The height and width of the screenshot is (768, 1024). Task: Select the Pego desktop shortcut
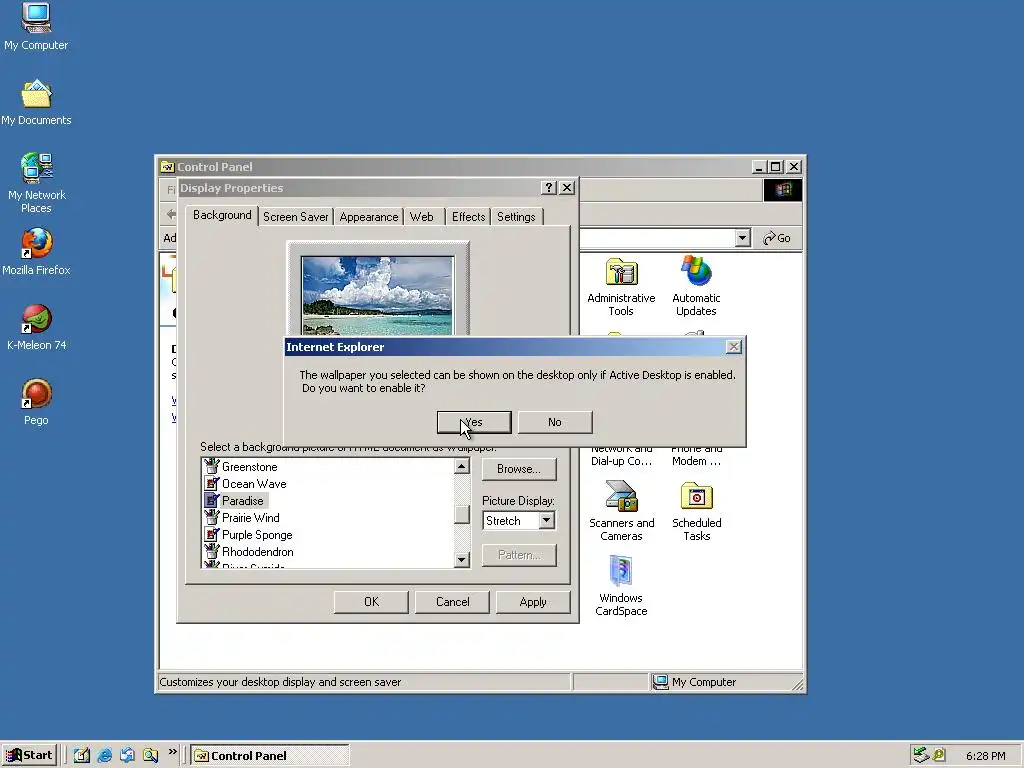pos(36,402)
